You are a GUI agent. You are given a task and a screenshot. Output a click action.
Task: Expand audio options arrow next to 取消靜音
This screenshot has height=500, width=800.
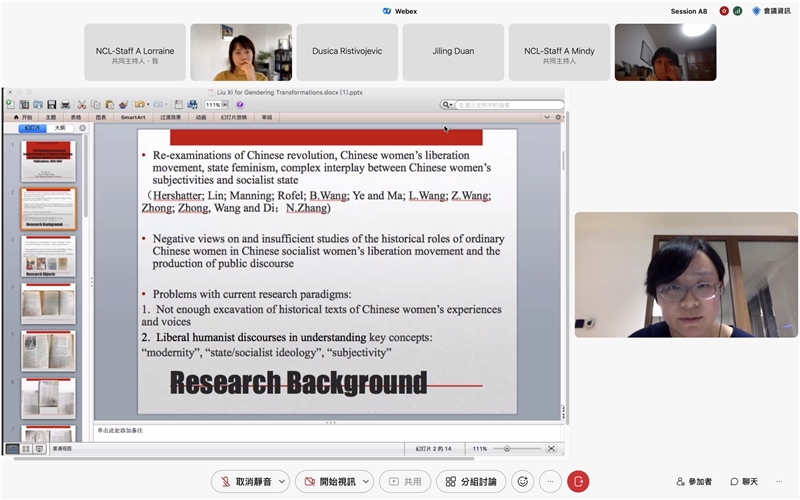pyautogui.click(x=282, y=481)
